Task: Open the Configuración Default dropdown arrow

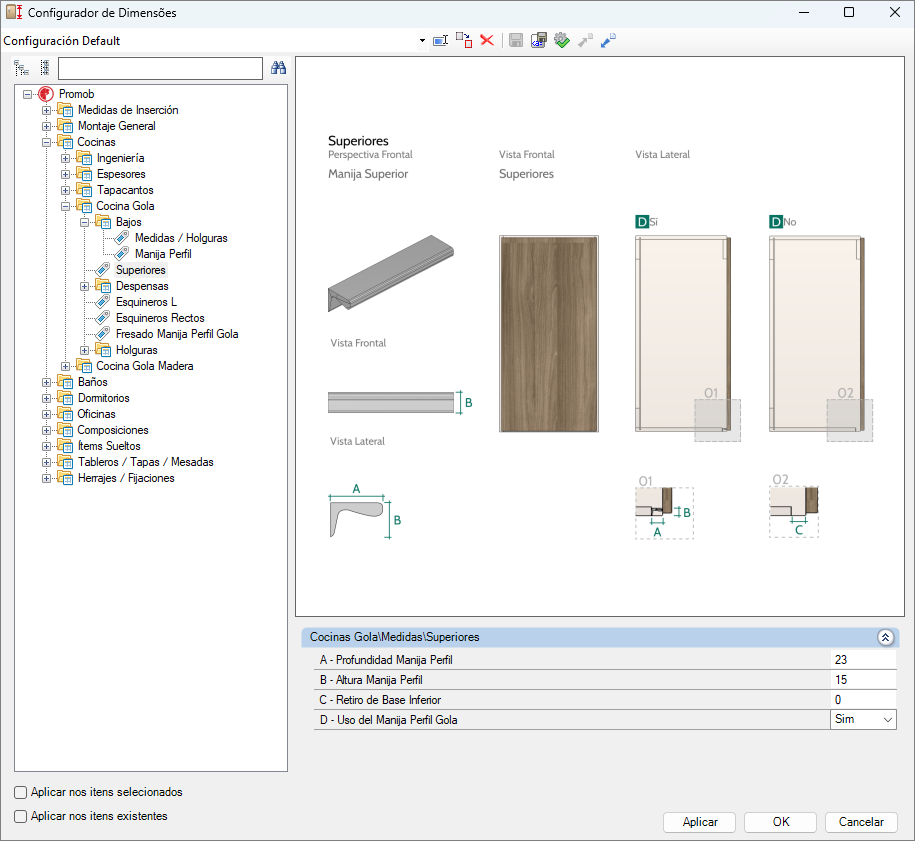Action: point(422,41)
